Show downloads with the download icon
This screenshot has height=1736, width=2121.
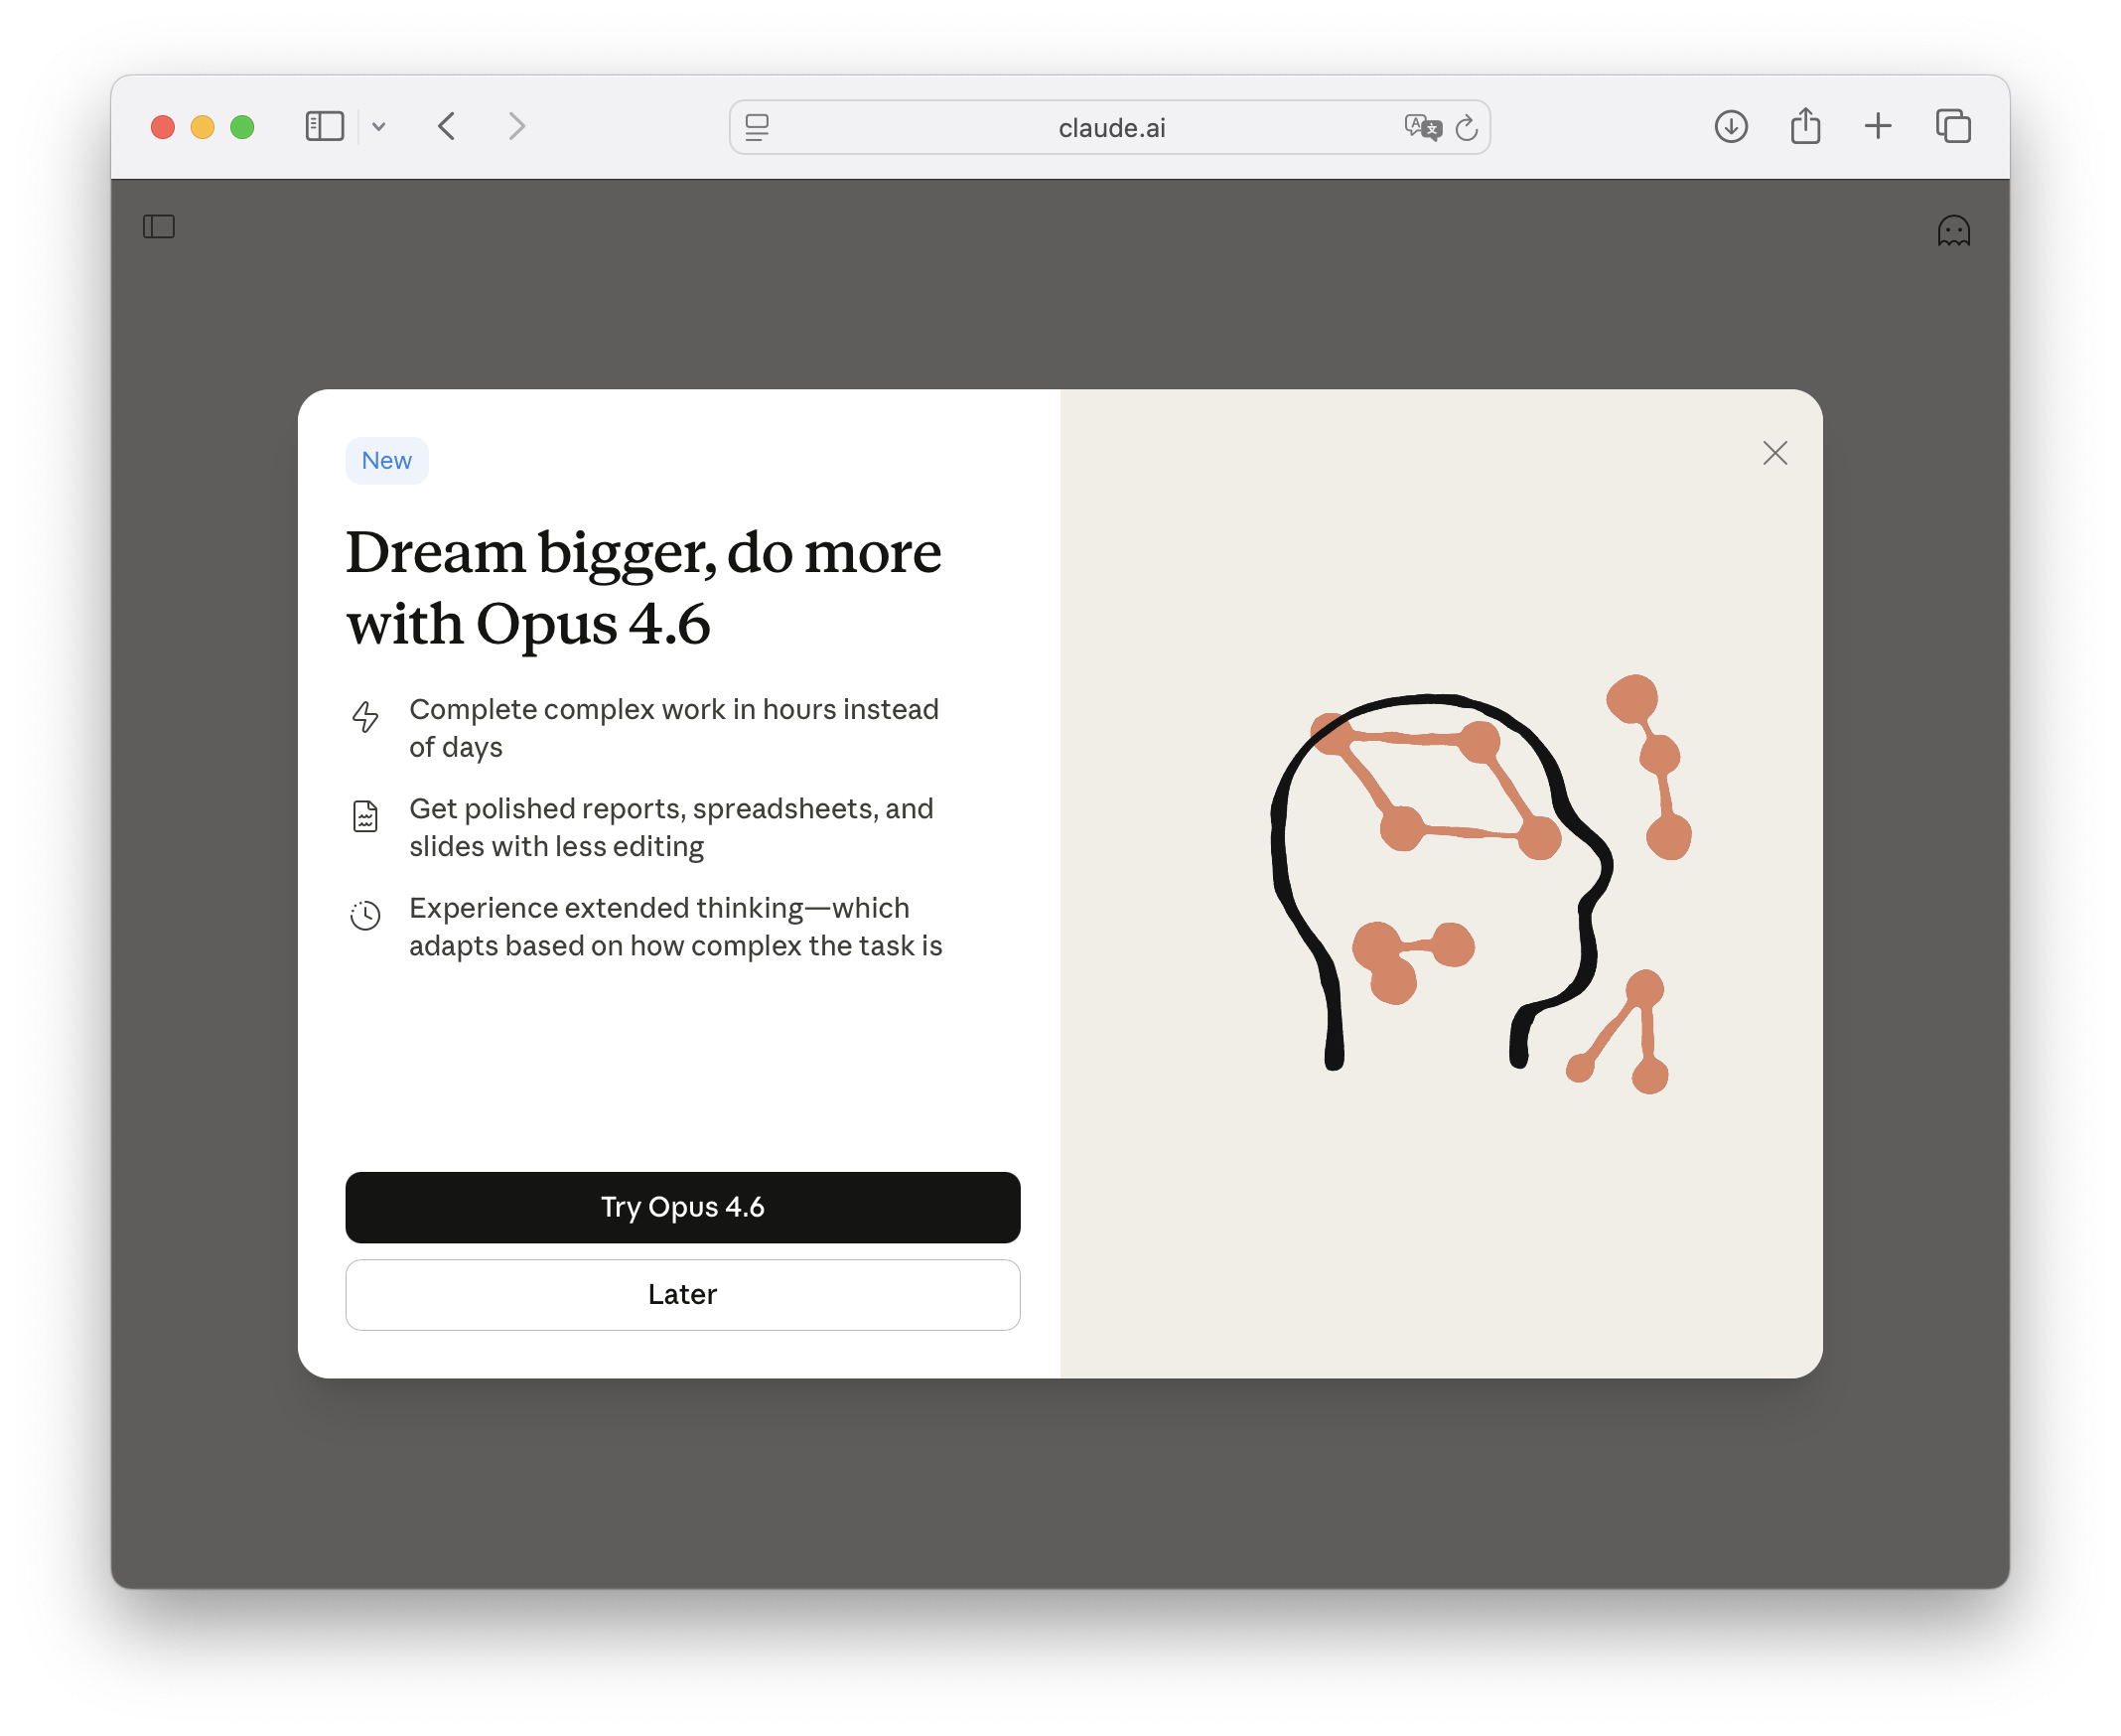coord(1731,127)
